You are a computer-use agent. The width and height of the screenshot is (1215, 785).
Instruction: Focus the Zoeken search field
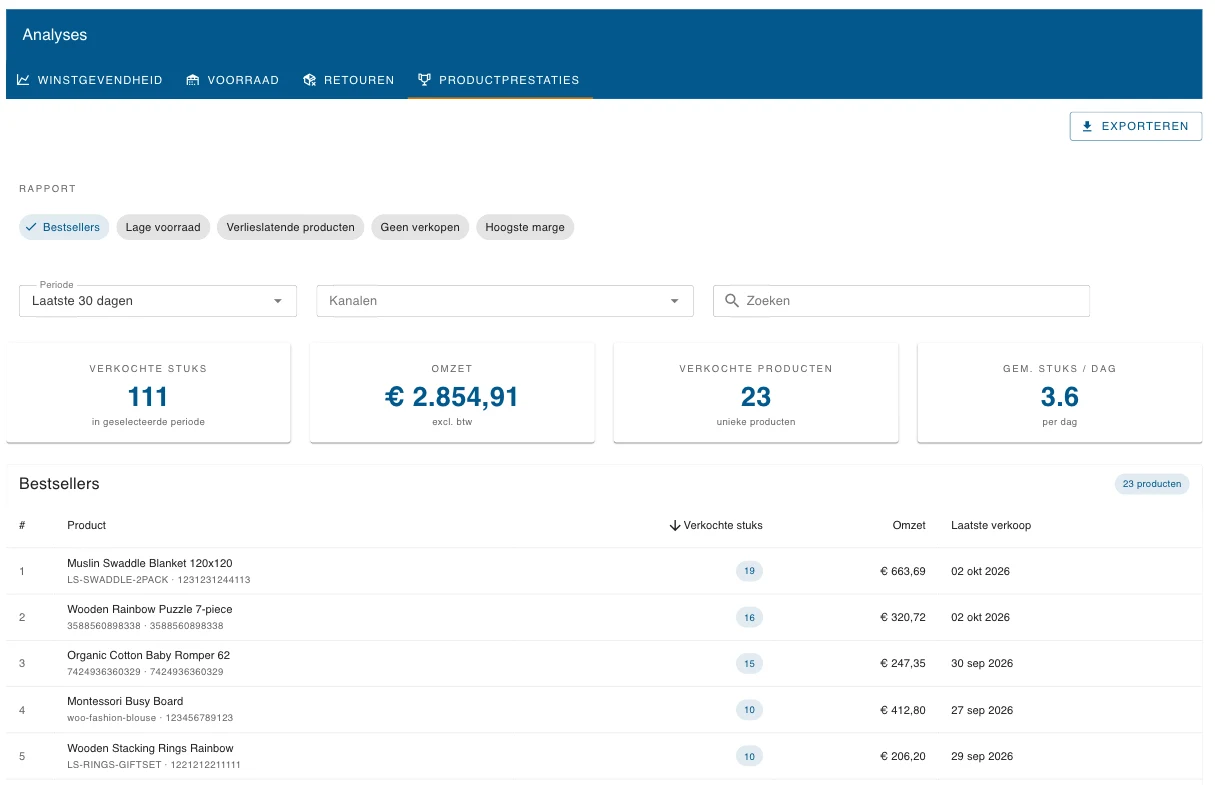click(901, 301)
